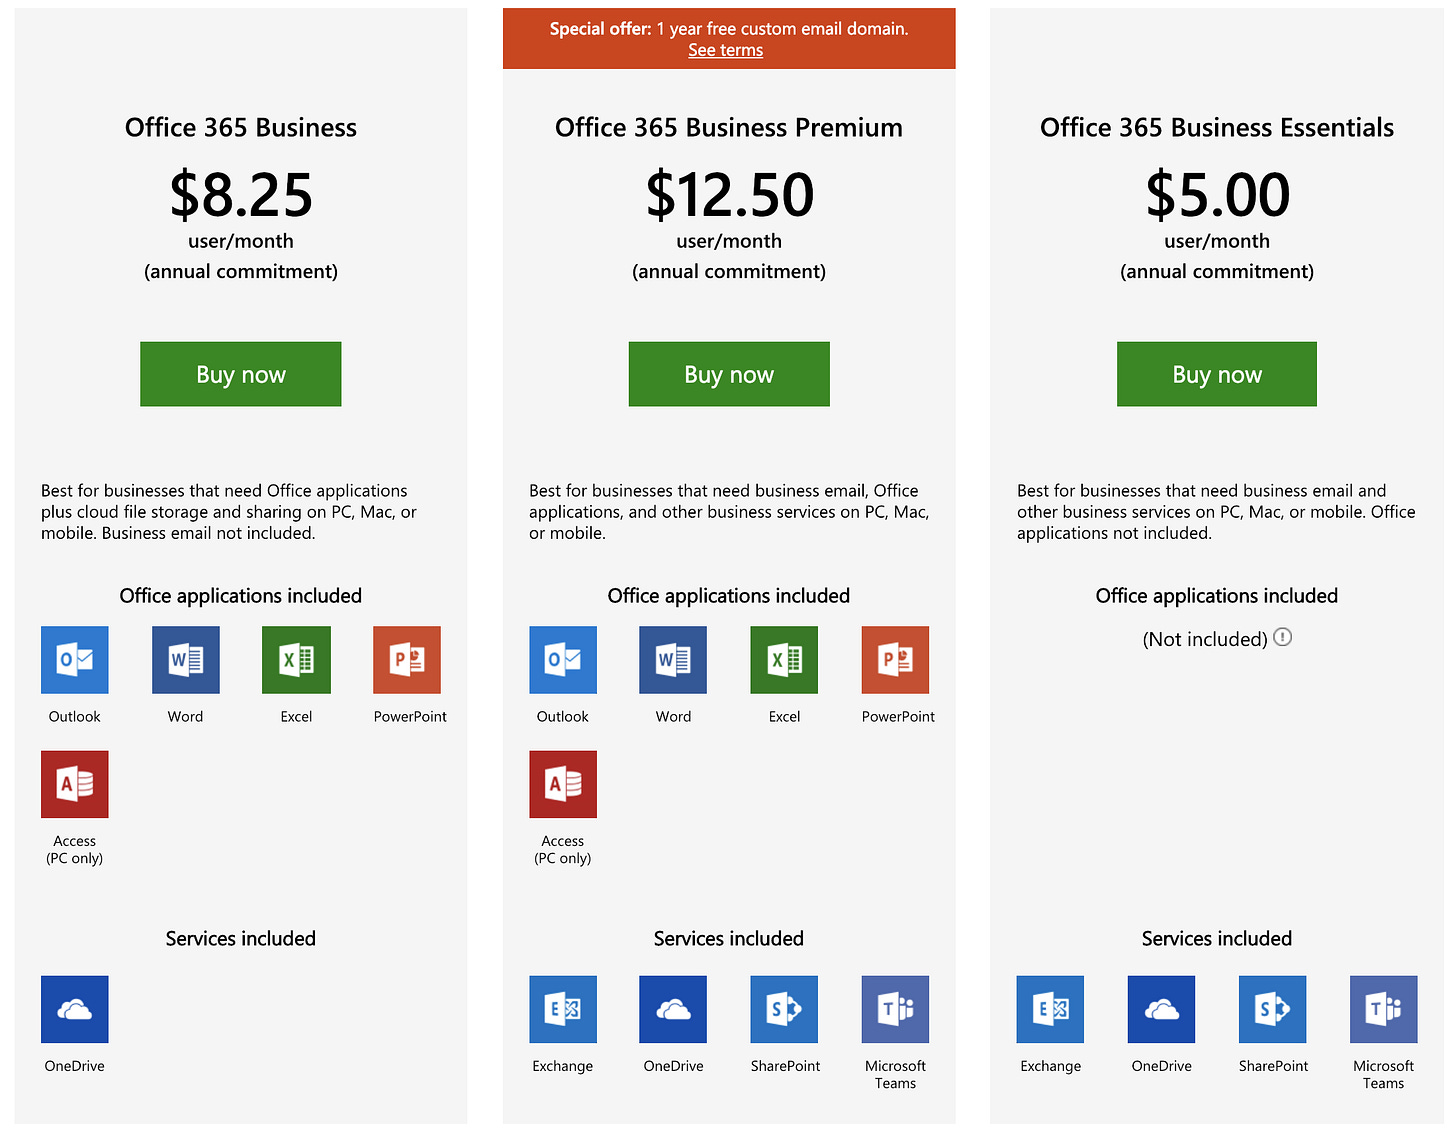Click Excel icon in Office 365 Business plan
1456x1132 pixels.
click(x=296, y=660)
